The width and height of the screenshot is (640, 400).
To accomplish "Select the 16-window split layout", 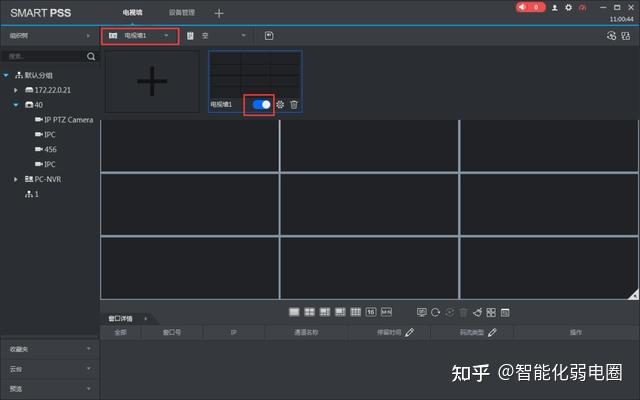I will 371,312.
